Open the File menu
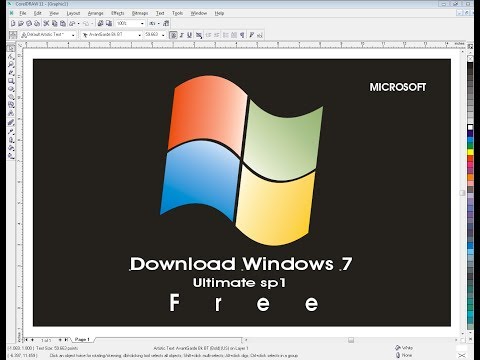480x360 pixels. coord(23,13)
